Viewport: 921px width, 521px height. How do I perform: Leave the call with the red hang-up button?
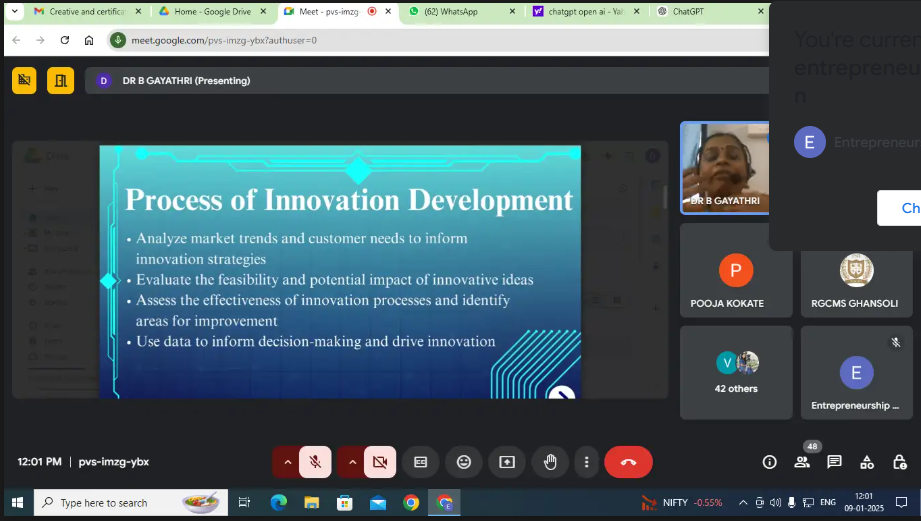click(628, 462)
